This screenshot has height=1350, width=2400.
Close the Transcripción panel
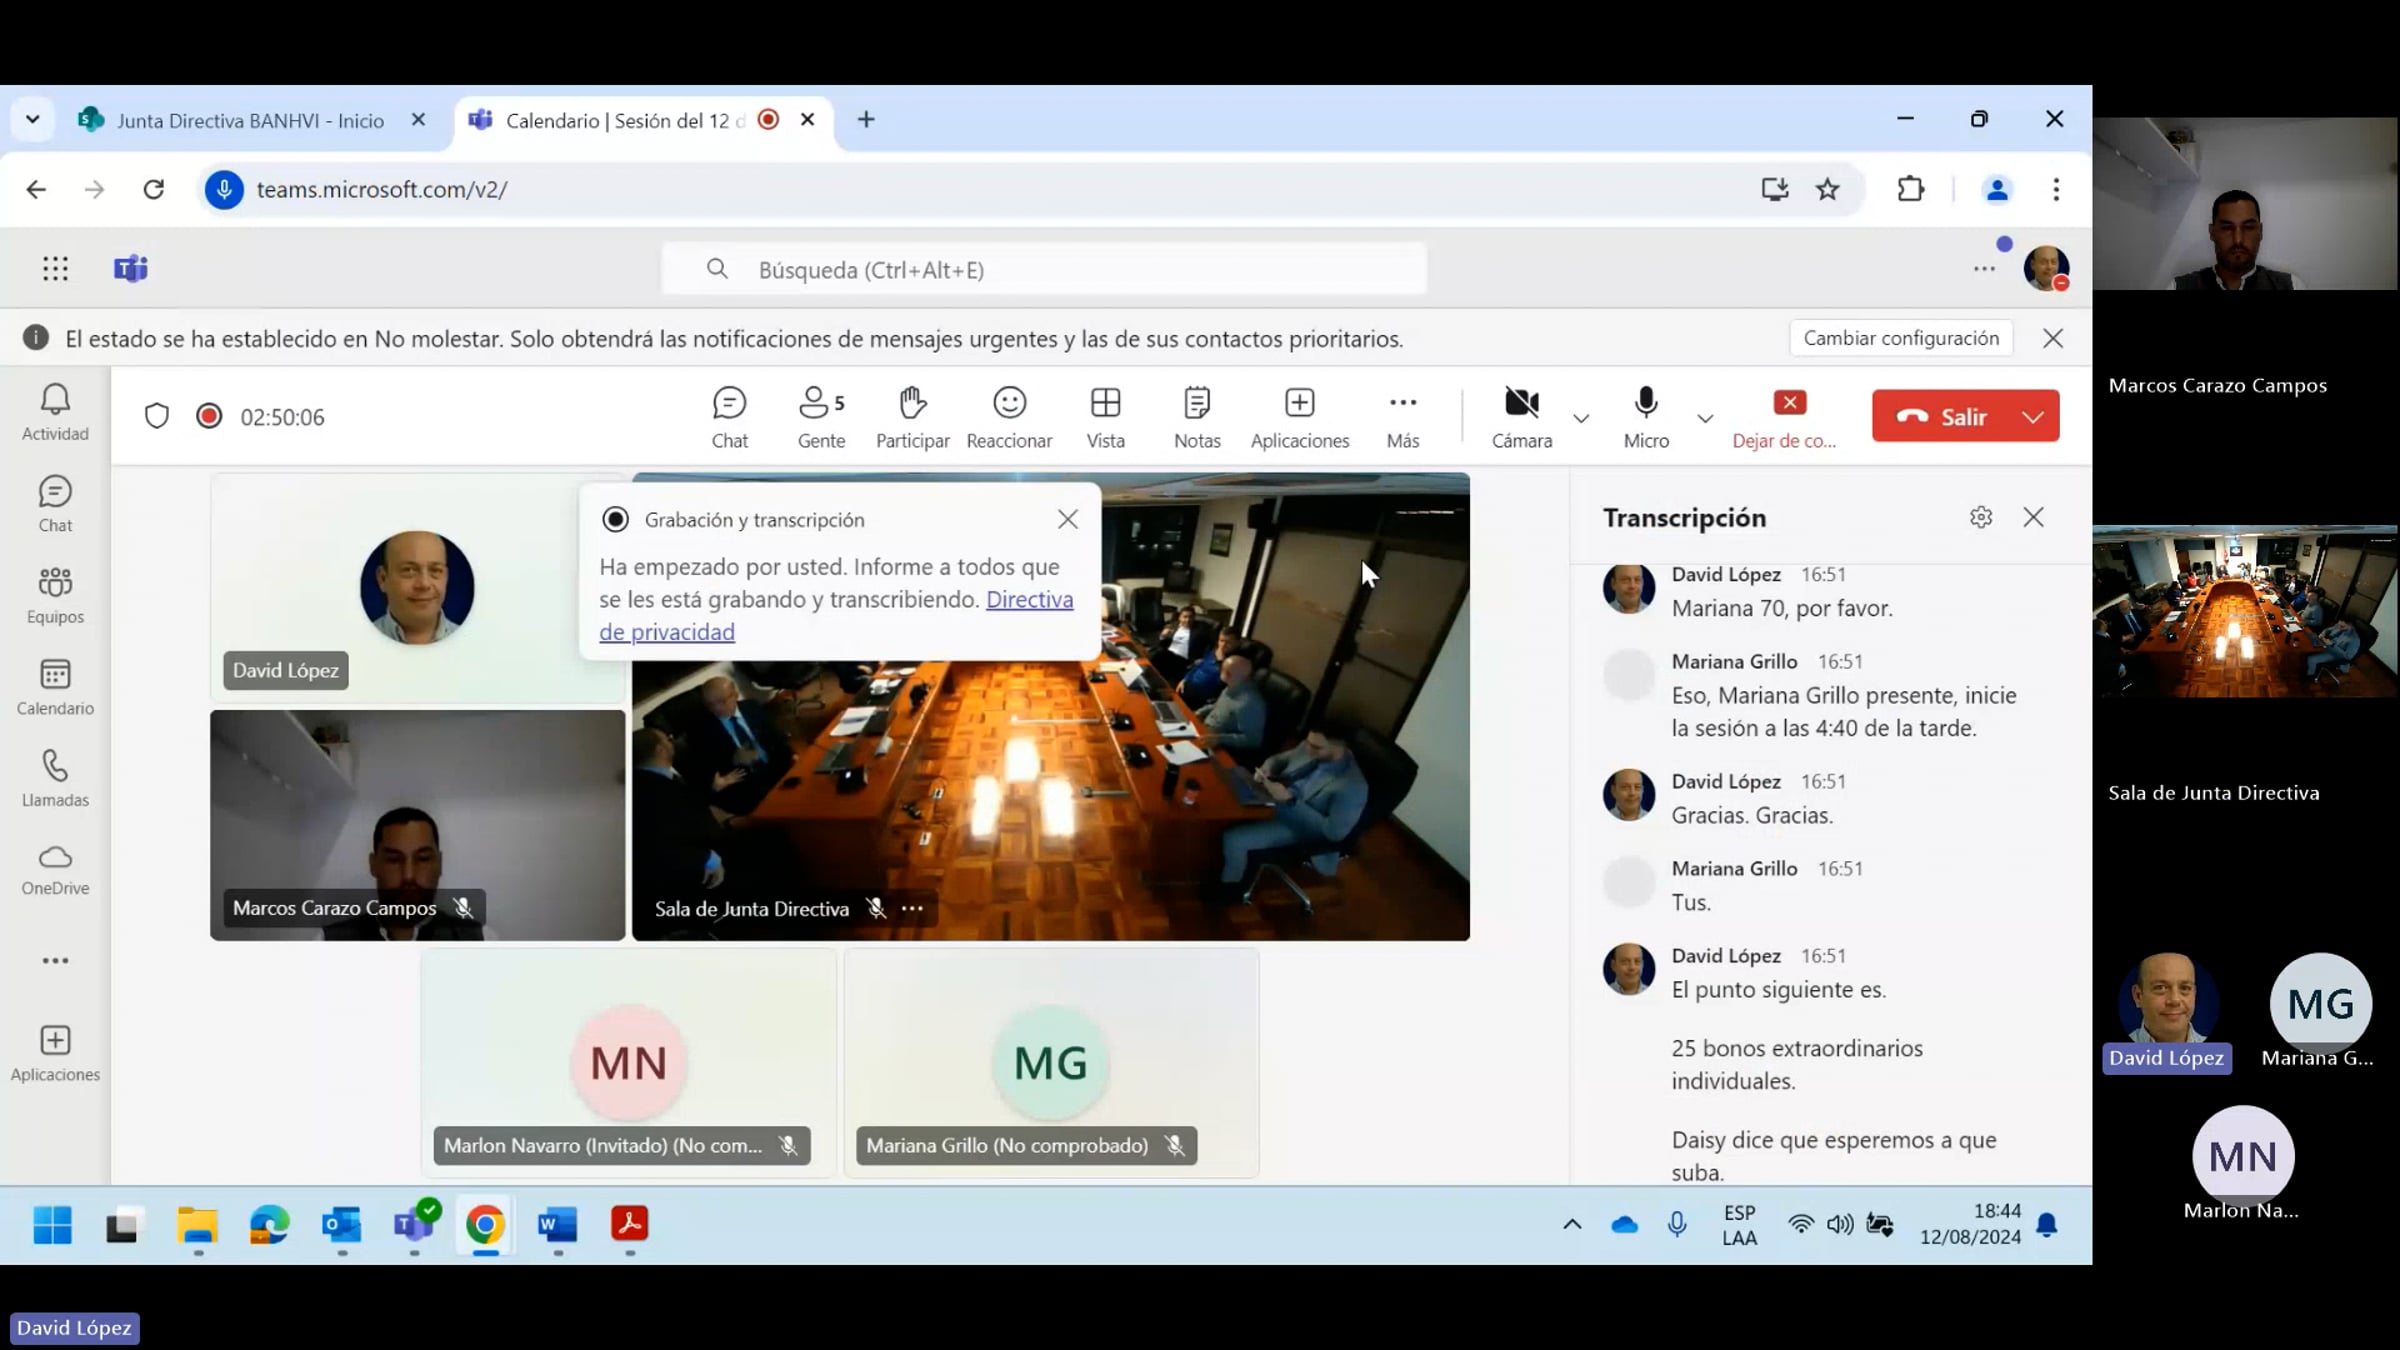pos(2033,517)
